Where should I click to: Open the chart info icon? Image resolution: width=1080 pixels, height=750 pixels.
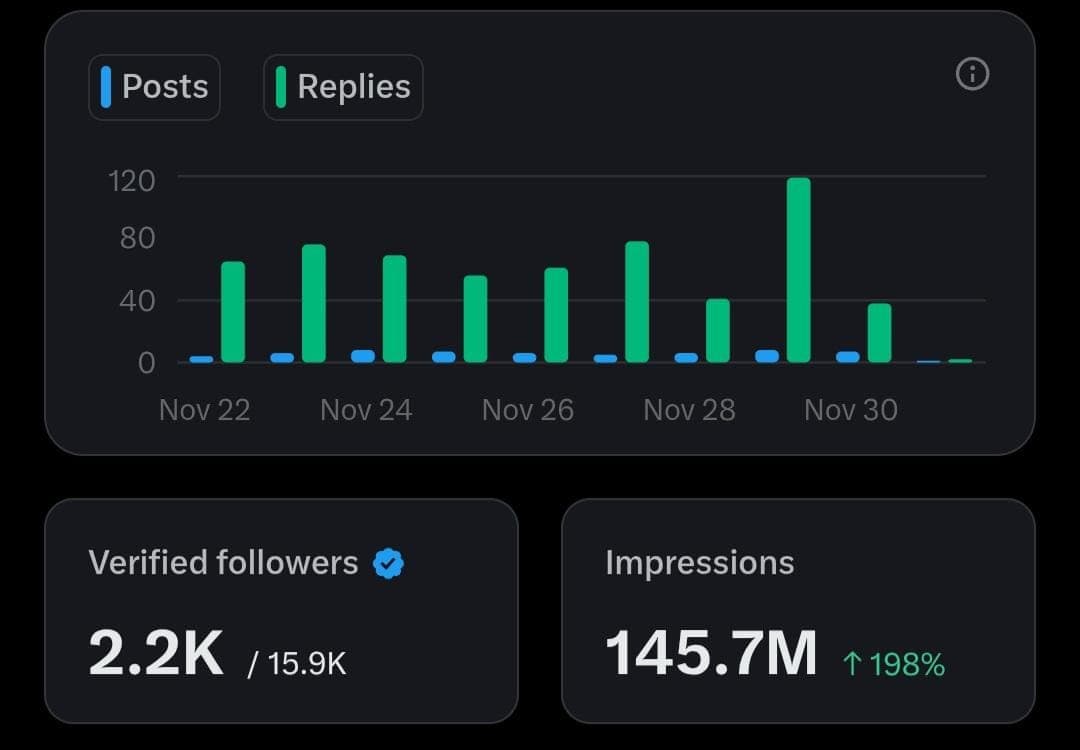click(x=972, y=74)
